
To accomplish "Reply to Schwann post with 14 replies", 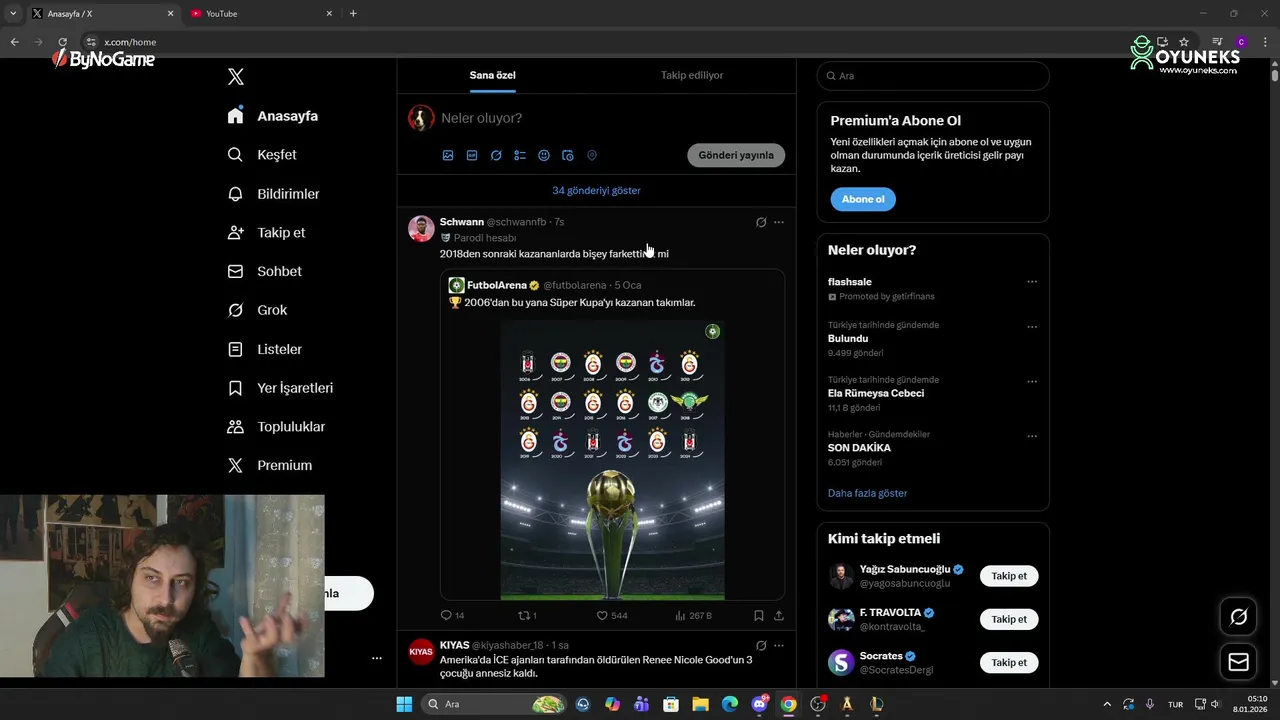I will click(x=452, y=616).
